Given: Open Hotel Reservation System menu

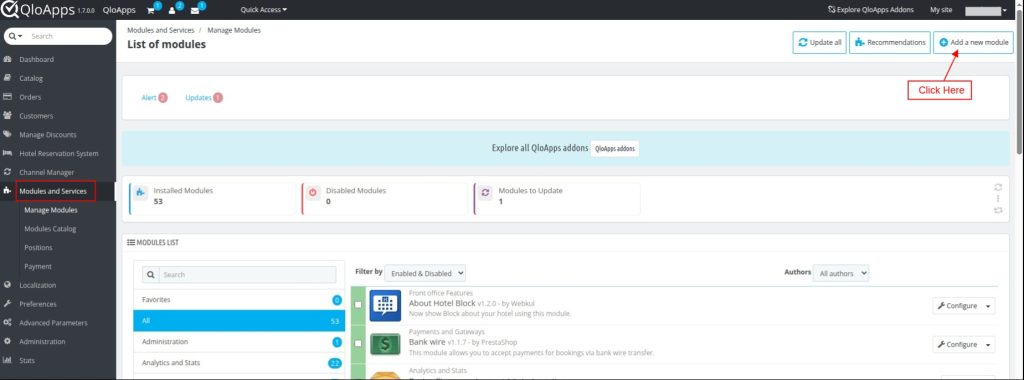Looking at the screenshot, I should pos(59,153).
